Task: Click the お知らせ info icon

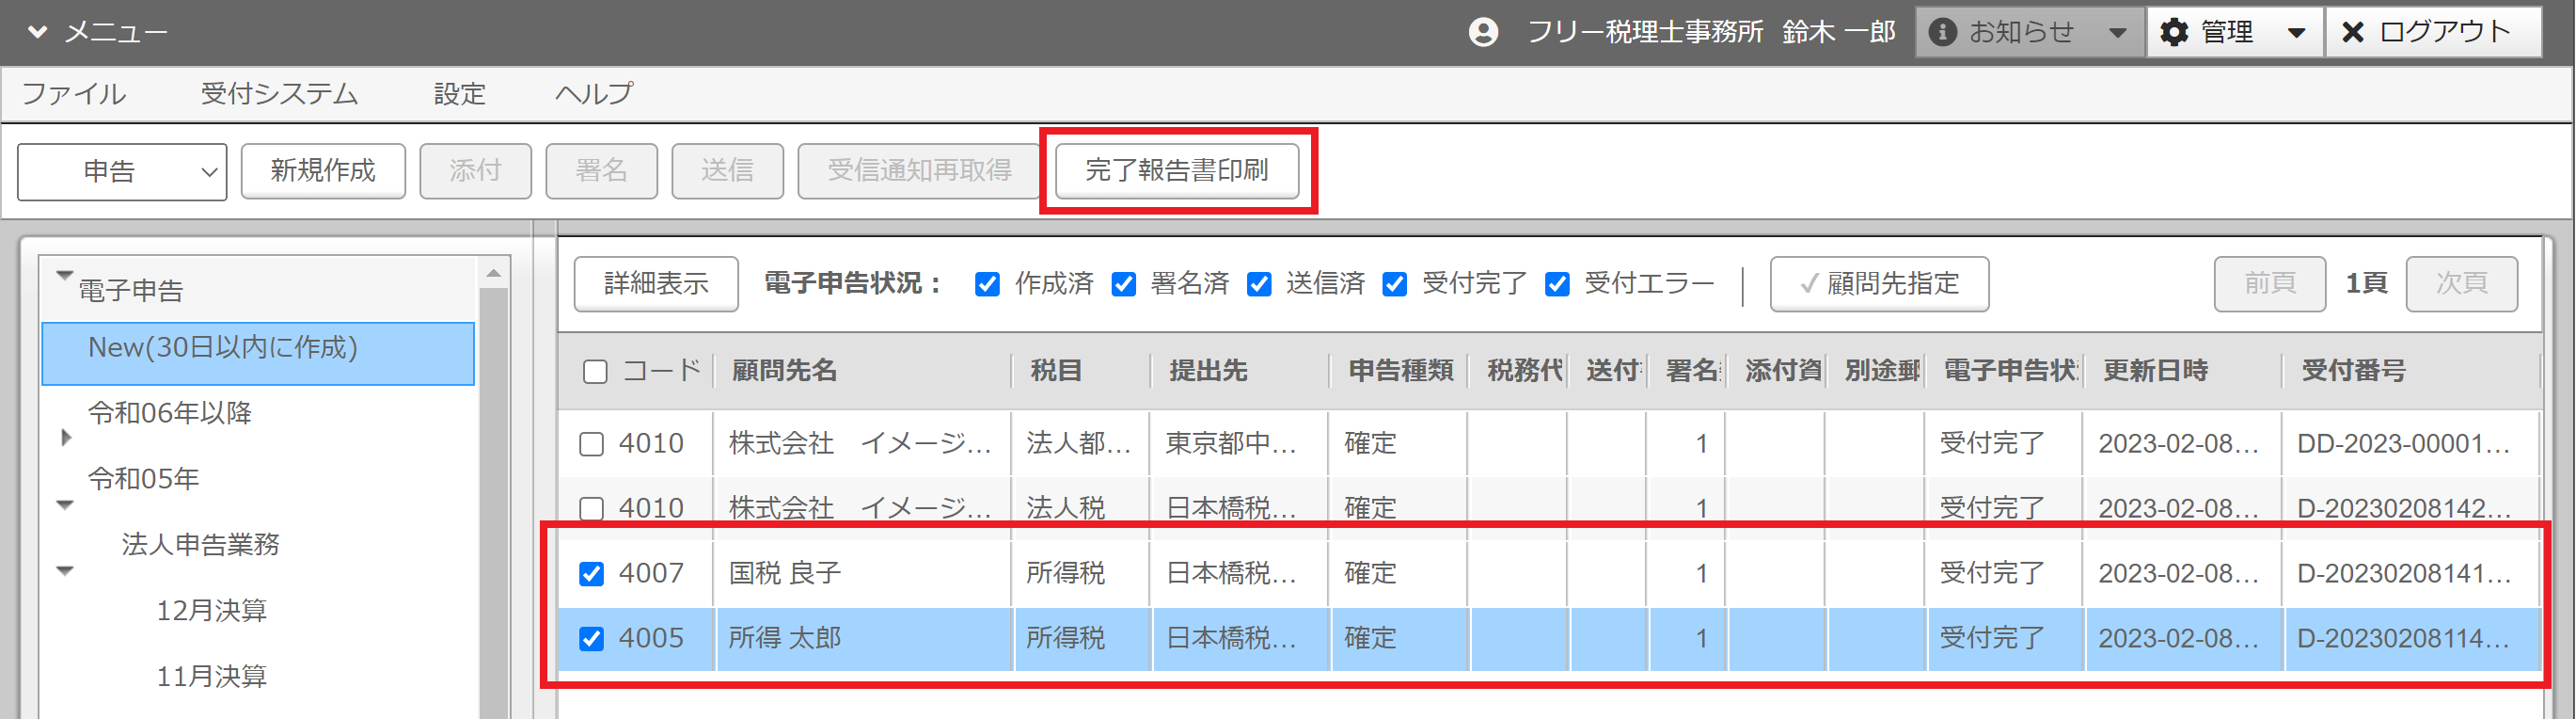Action: (1942, 32)
